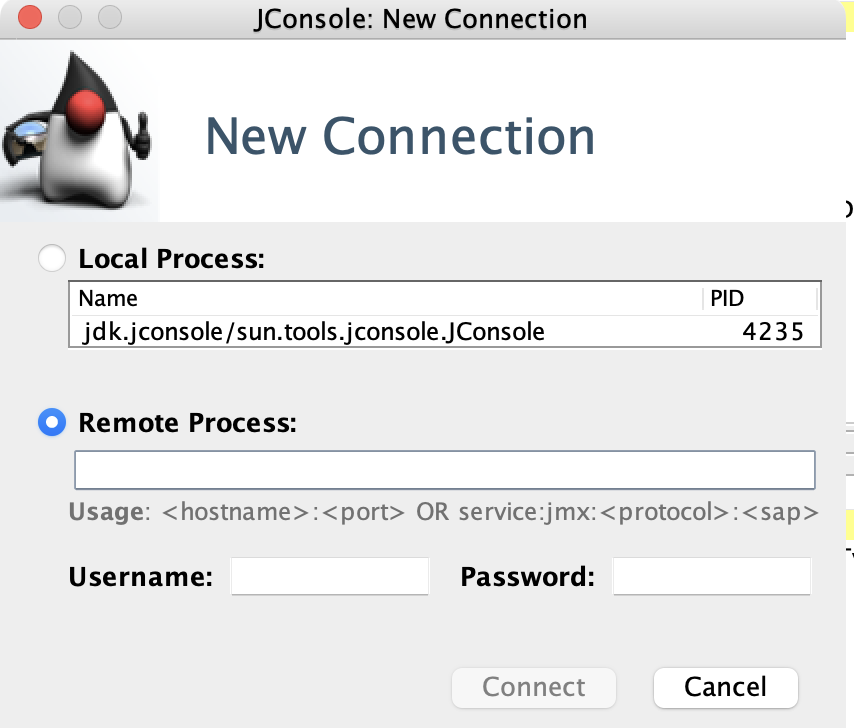Click the Usage hostname:port hint text

[x=443, y=512]
